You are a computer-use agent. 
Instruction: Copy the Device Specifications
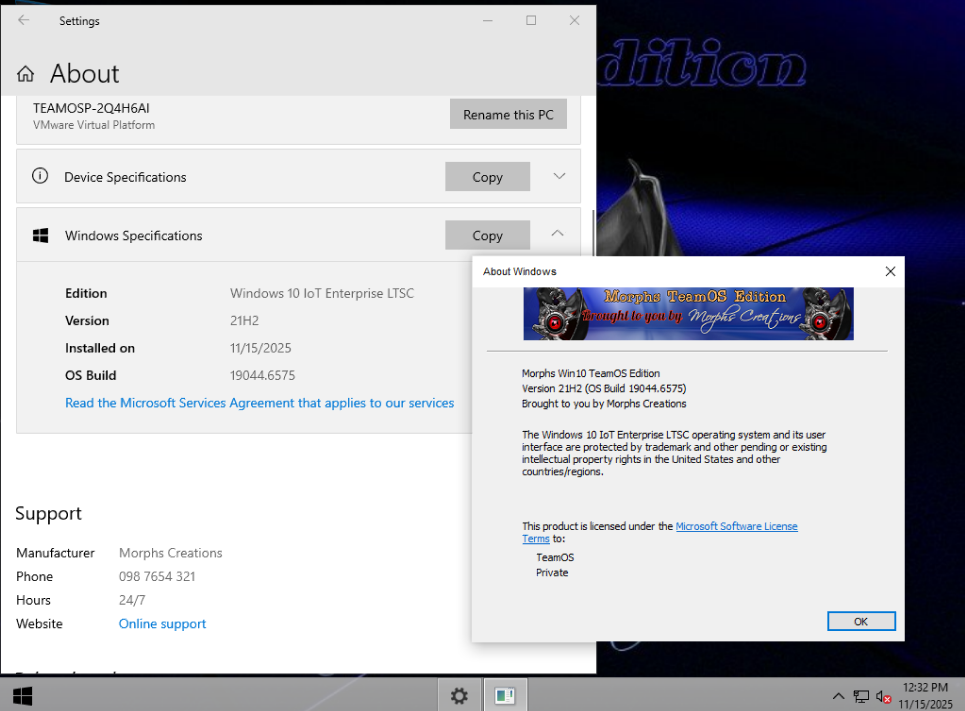pos(487,177)
